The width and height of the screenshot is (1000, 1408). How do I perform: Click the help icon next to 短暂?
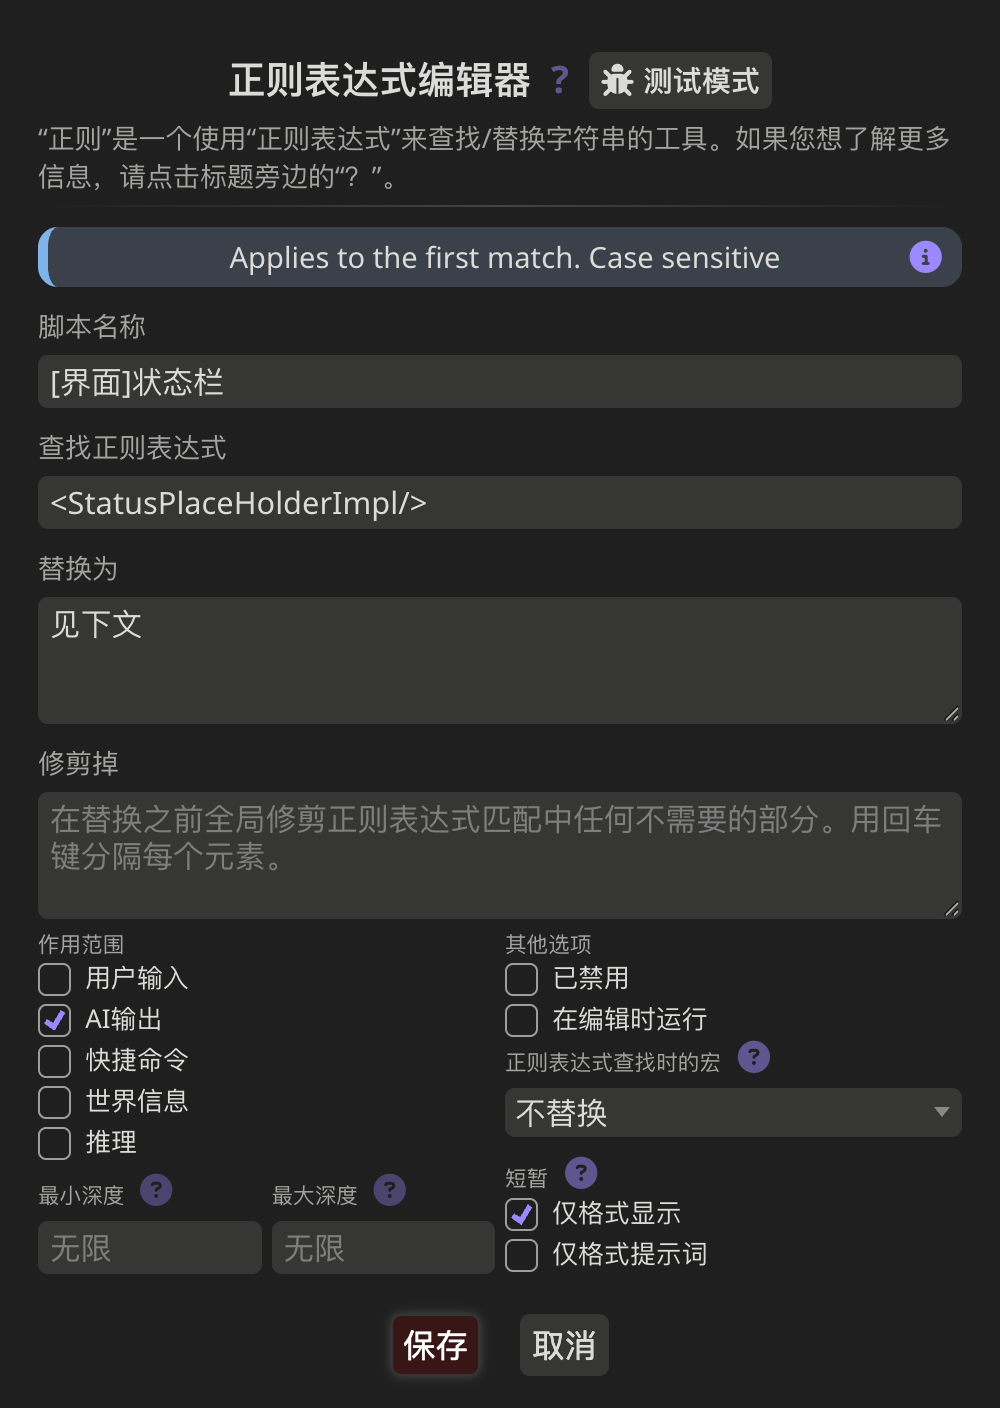pyautogui.click(x=580, y=1173)
